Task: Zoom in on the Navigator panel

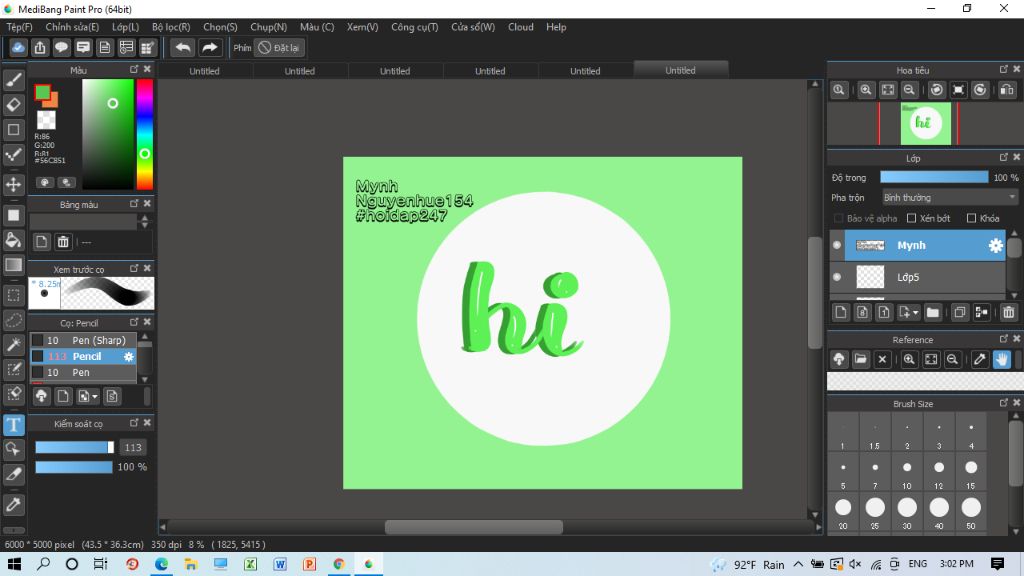Action: (x=865, y=90)
